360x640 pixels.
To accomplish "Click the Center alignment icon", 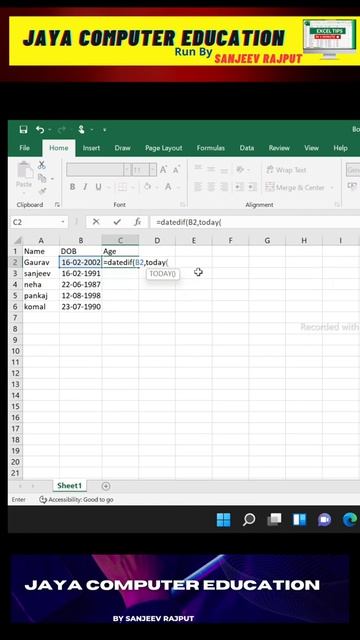I will [211, 187].
